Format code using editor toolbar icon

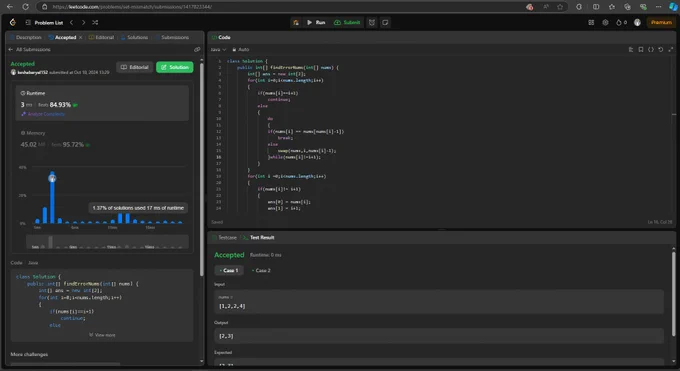click(631, 49)
